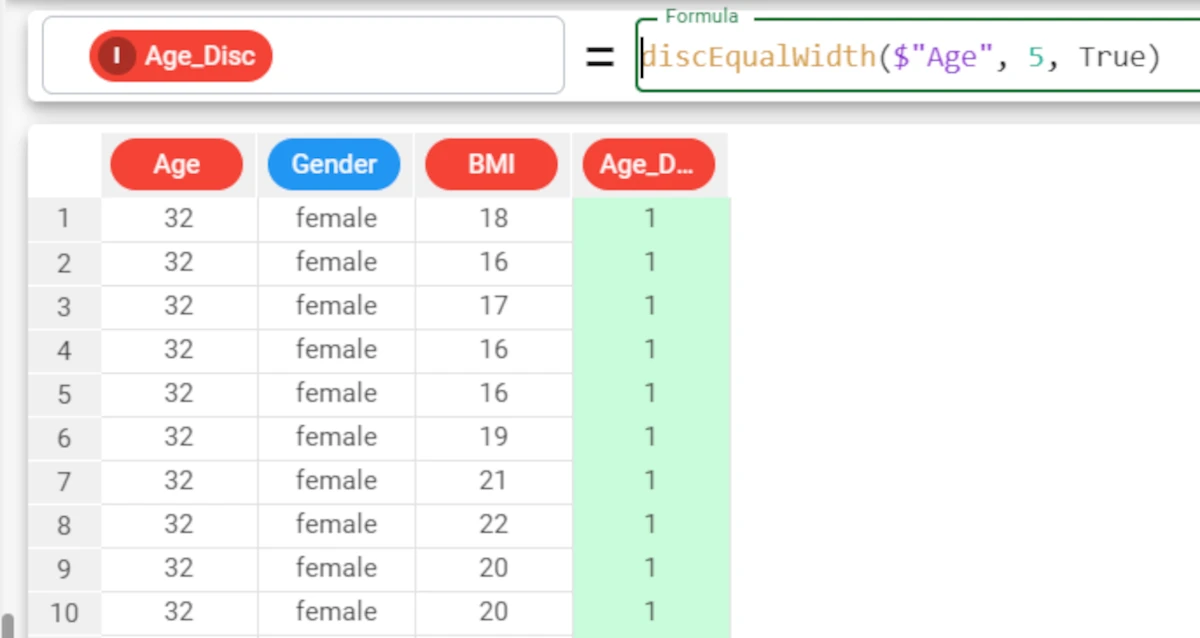The height and width of the screenshot is (638, 1200).
Task: Select row number 6
Action: tap(64, 437)
